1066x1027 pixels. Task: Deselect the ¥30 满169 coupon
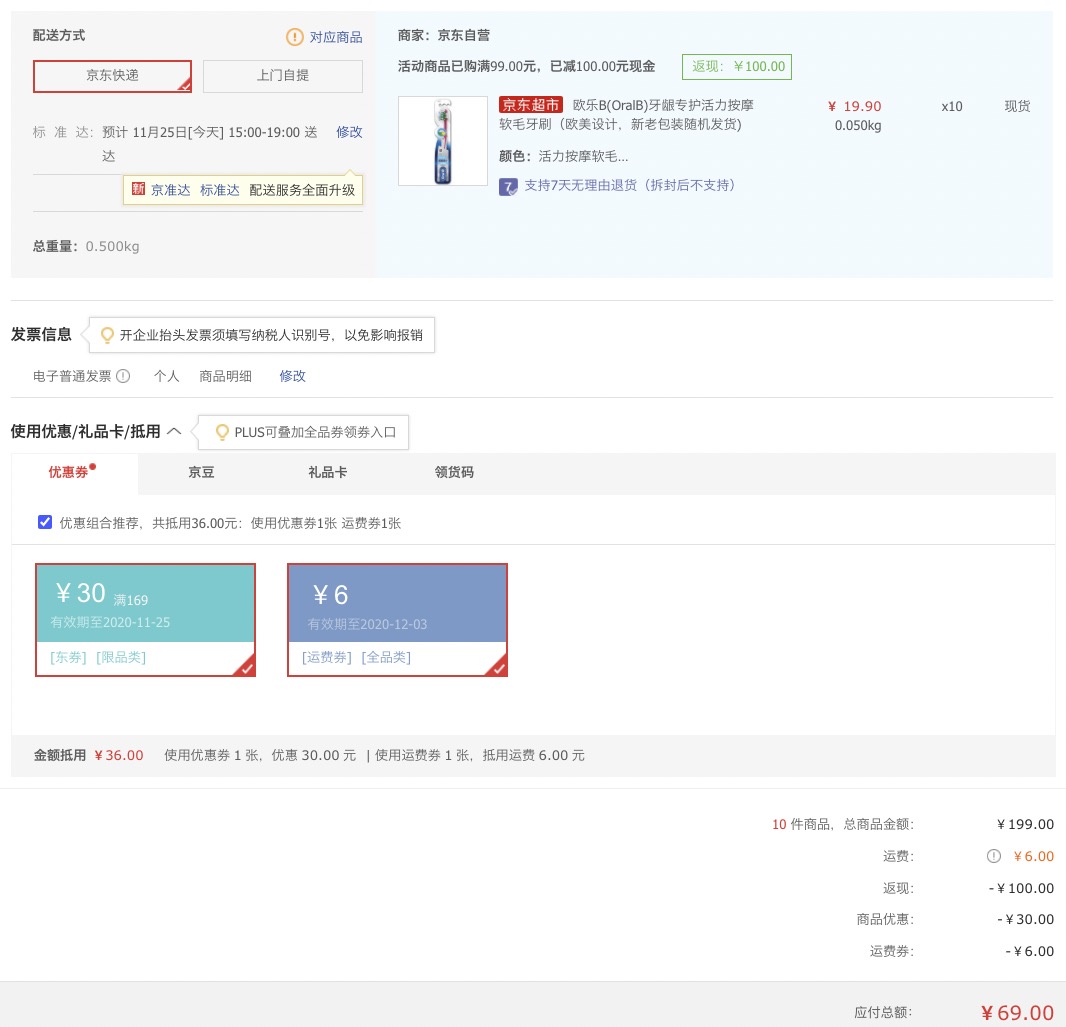click(x=145, y=620)
